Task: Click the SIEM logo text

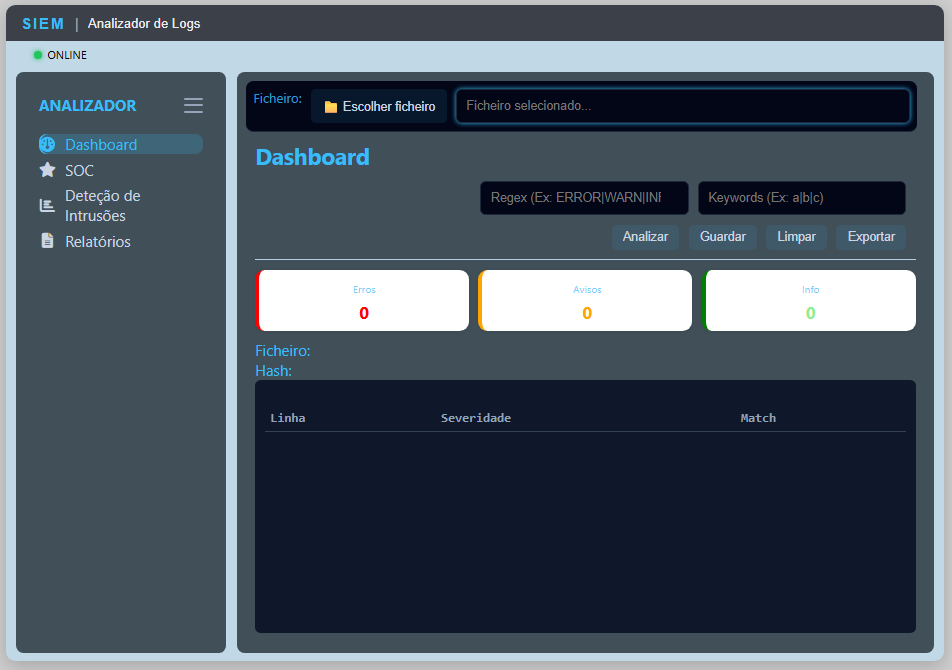Action: click(43, 24)
